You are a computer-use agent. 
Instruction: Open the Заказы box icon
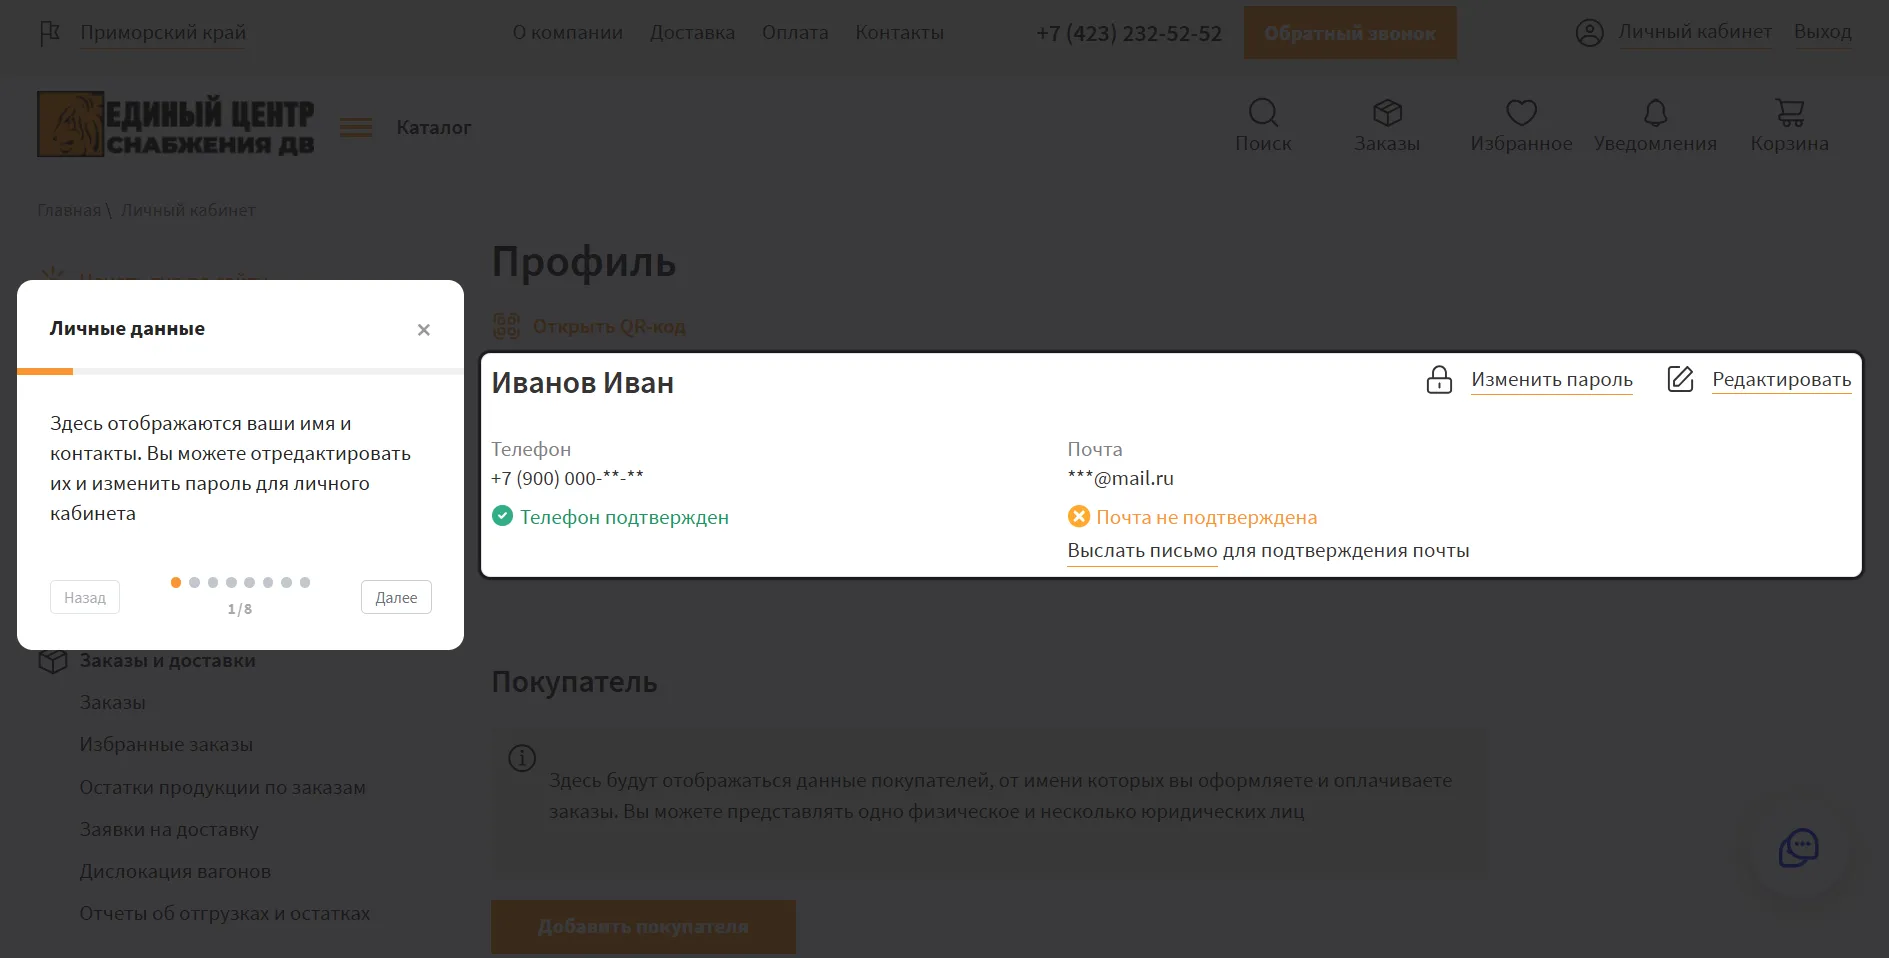coord(1387,113)
